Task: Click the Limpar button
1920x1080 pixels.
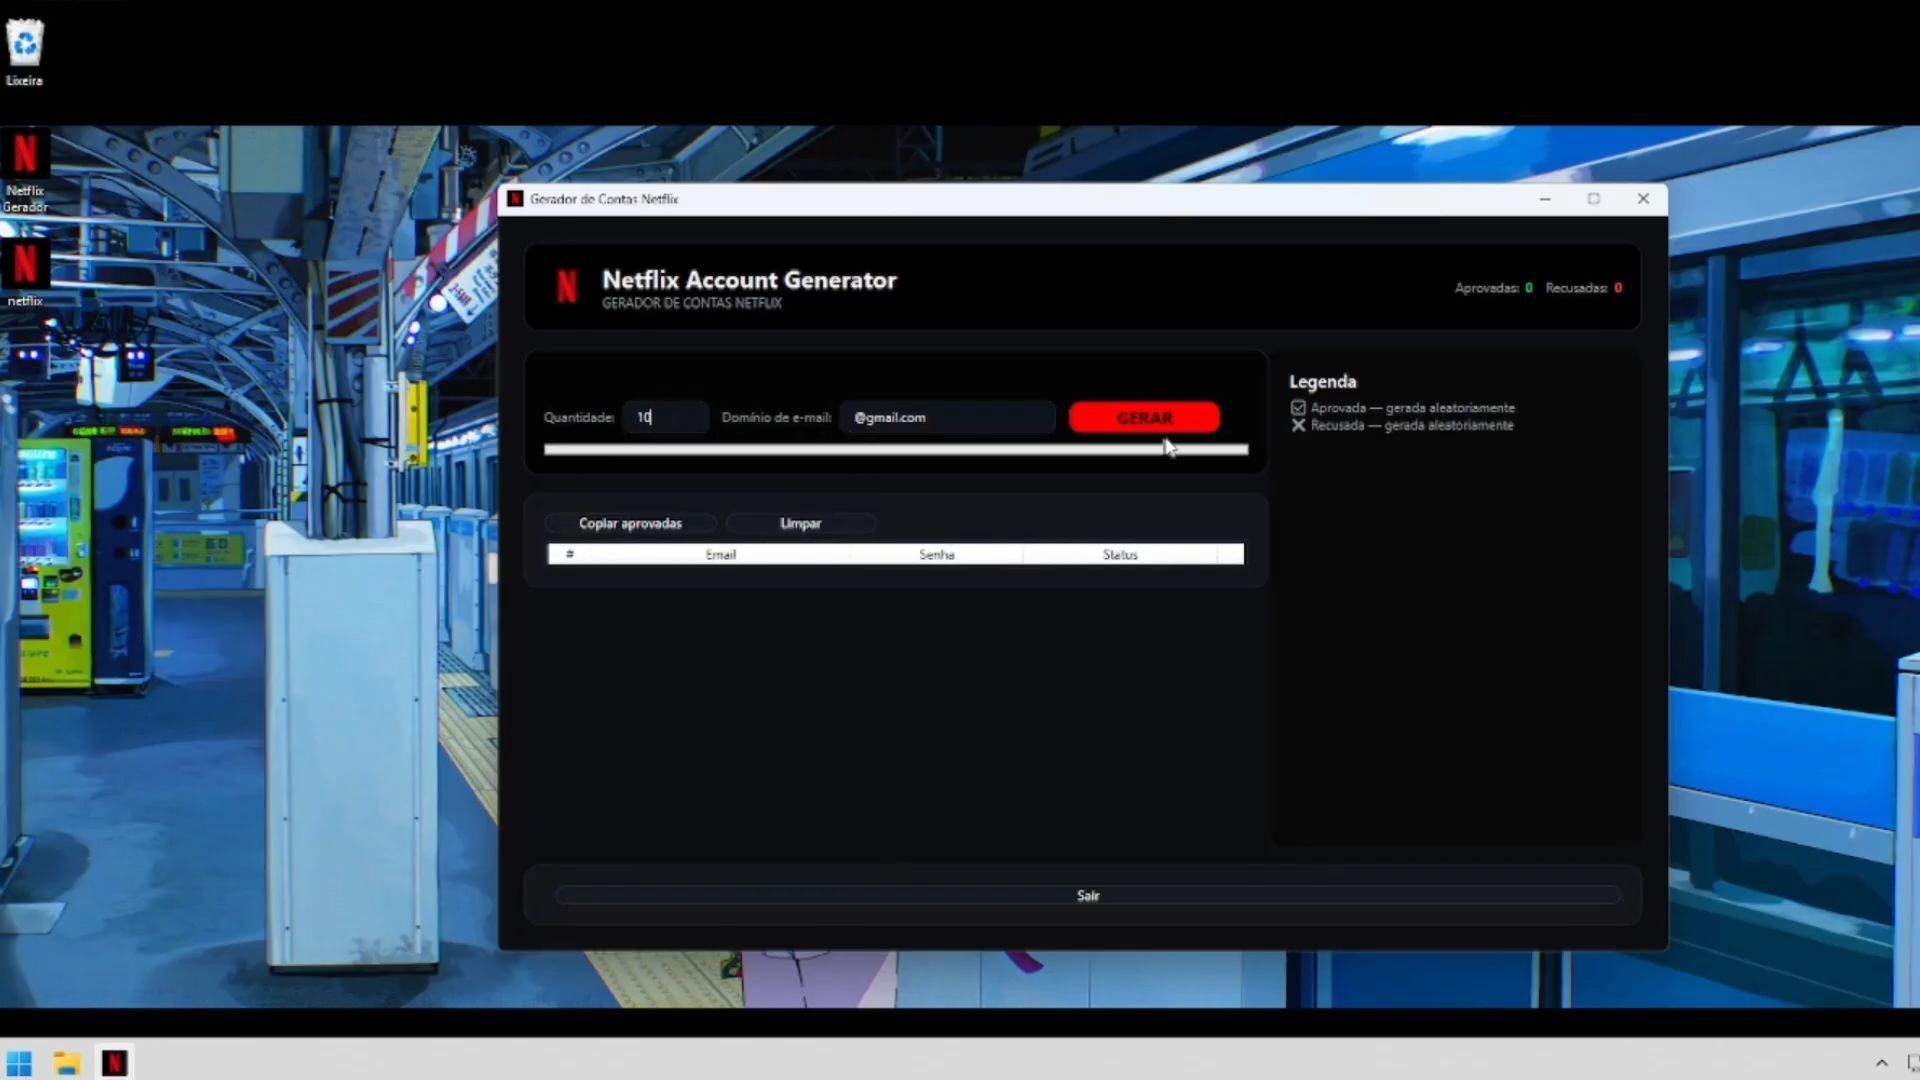Action: click(800, 523)
